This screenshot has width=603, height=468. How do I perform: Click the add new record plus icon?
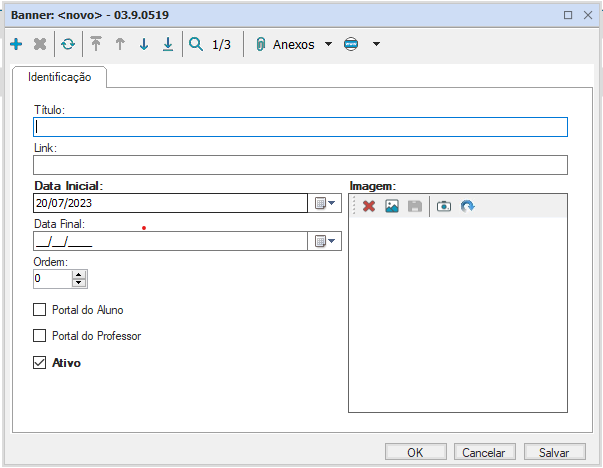(x=16, y=45)
